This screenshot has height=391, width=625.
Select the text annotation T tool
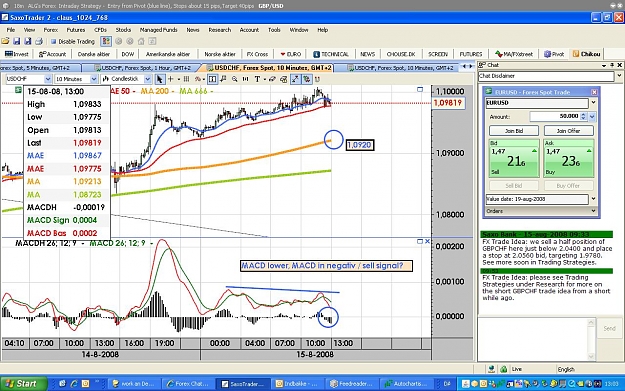click(x=257, y=79)
